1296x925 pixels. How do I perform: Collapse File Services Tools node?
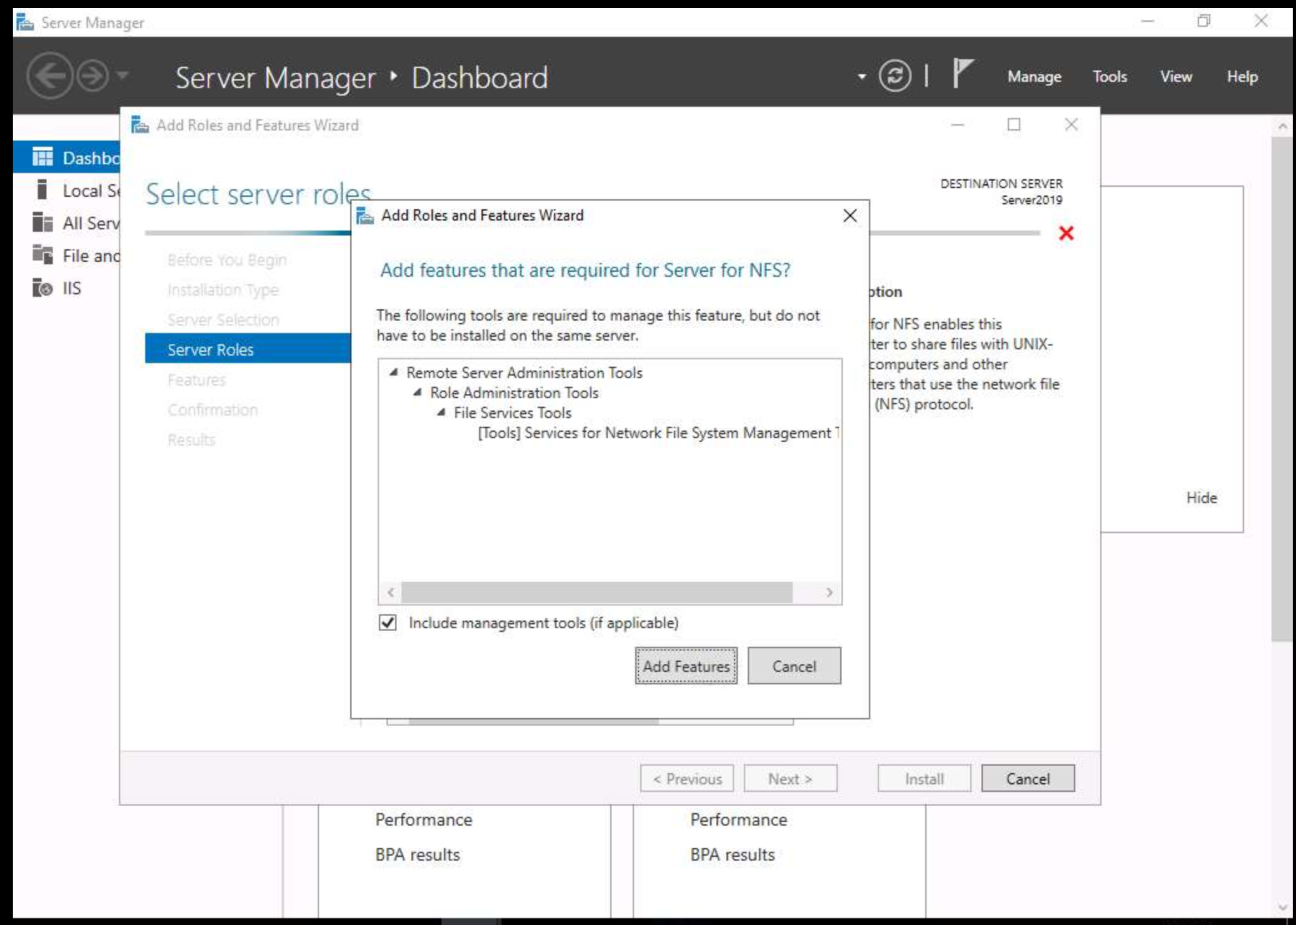[x=441, y=412]
